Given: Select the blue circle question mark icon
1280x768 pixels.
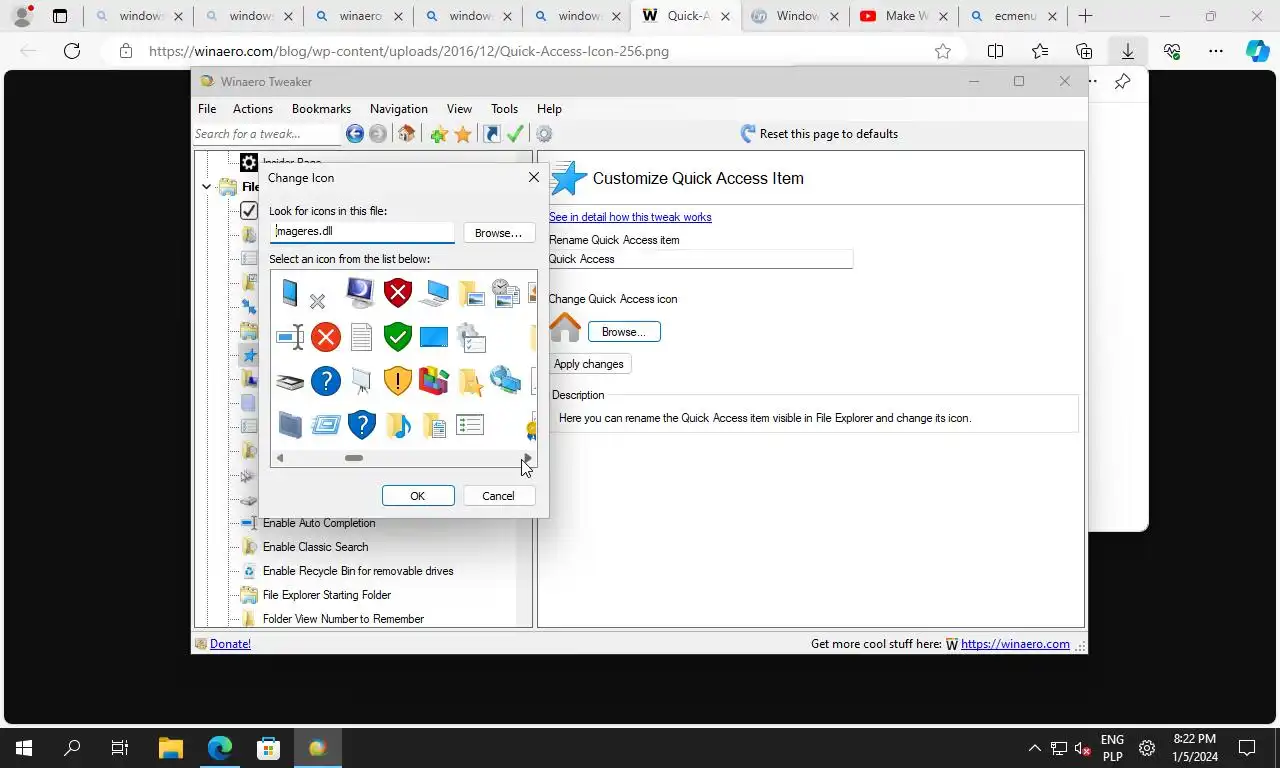Looking at the screenshot, I should pyautogui.click(x=326, y=381).
